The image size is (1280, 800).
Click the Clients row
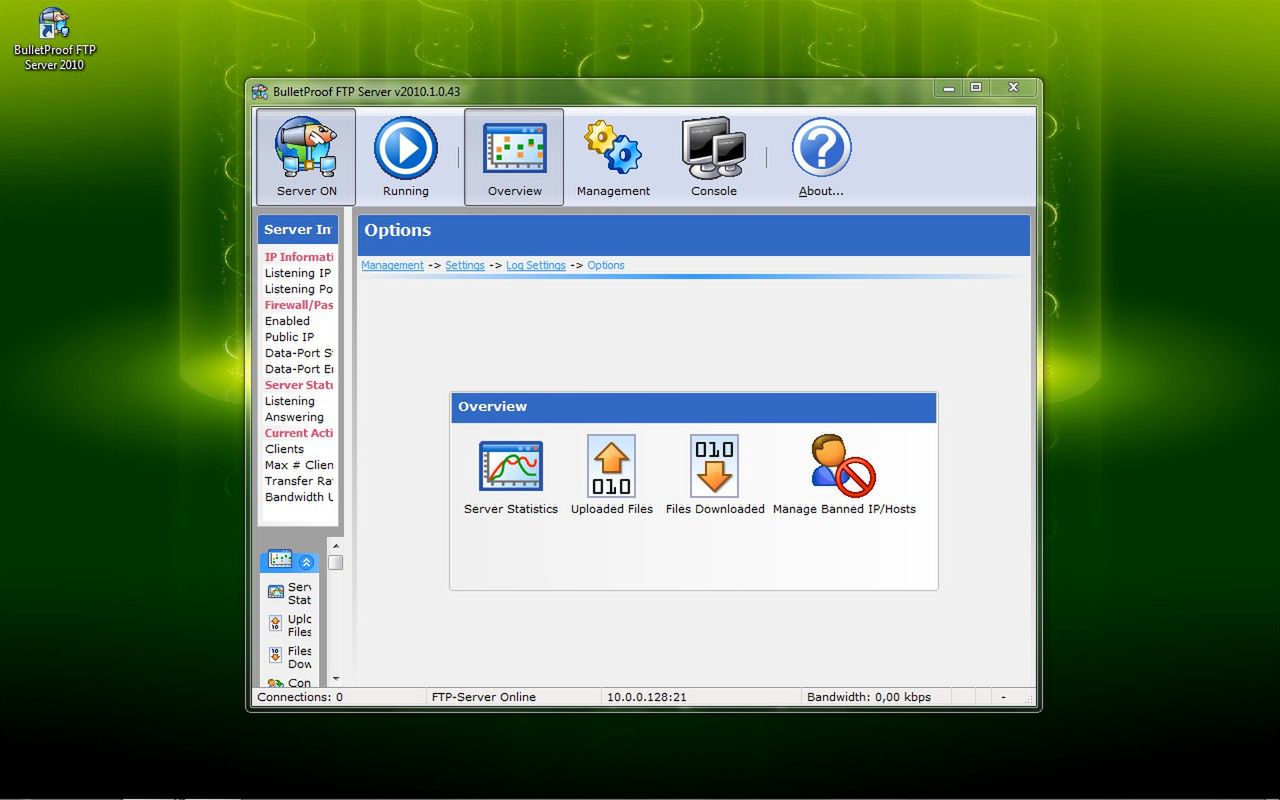[x=285, y=449]
